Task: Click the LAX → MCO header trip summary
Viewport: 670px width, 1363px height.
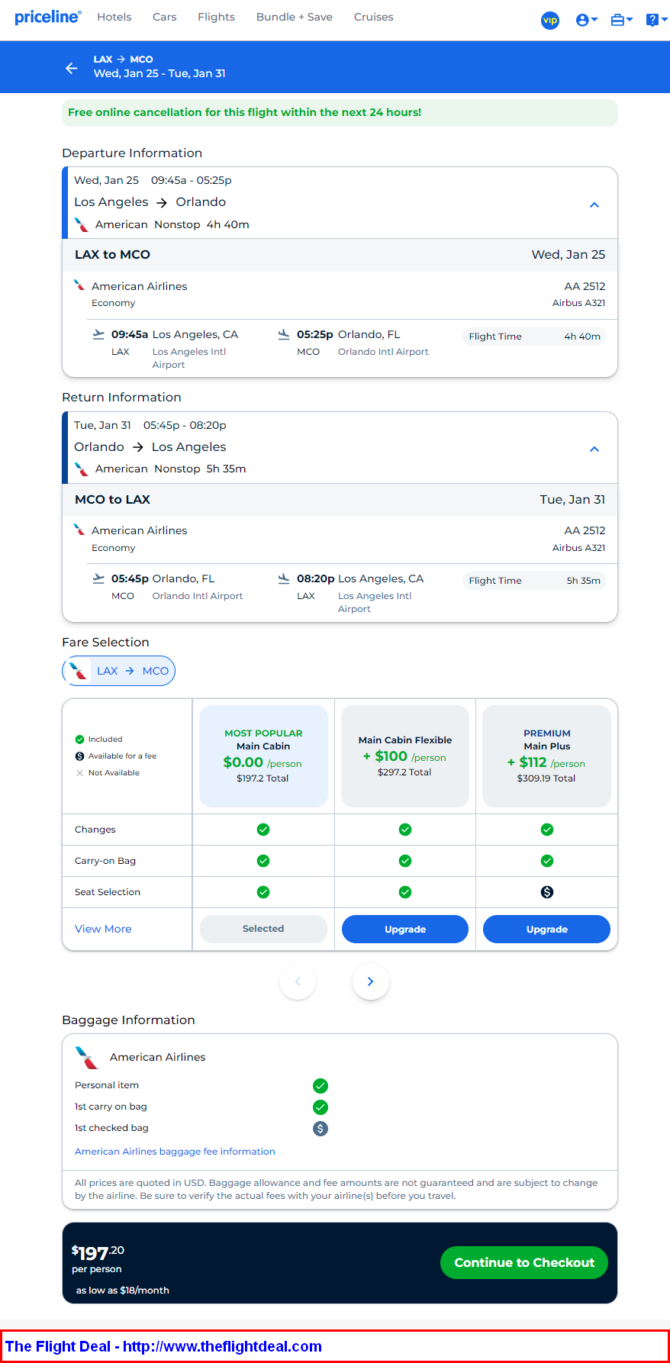Action: click(x=160, y=67)
